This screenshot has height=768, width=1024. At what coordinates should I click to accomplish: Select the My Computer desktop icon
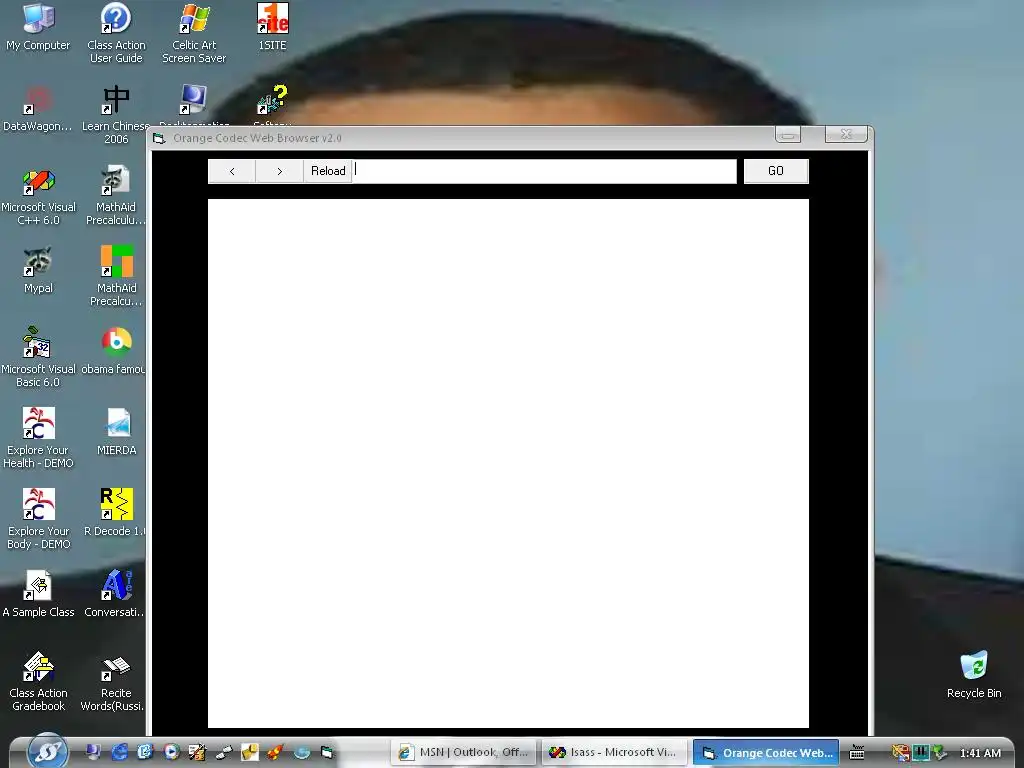(38, 27)
